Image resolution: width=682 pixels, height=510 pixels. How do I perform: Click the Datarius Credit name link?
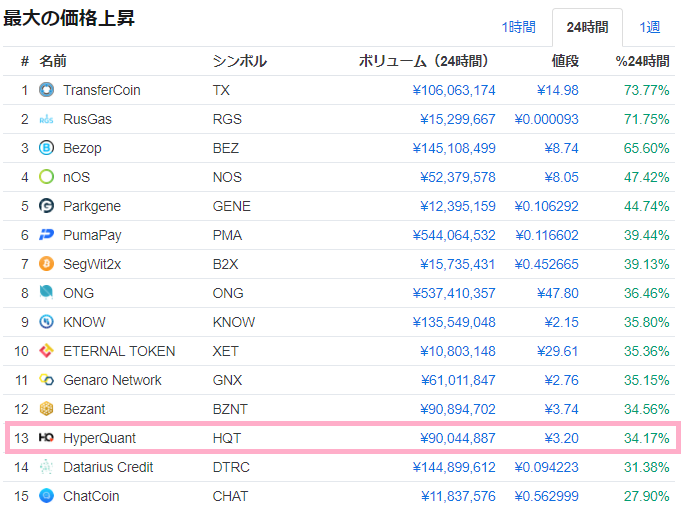107,467
